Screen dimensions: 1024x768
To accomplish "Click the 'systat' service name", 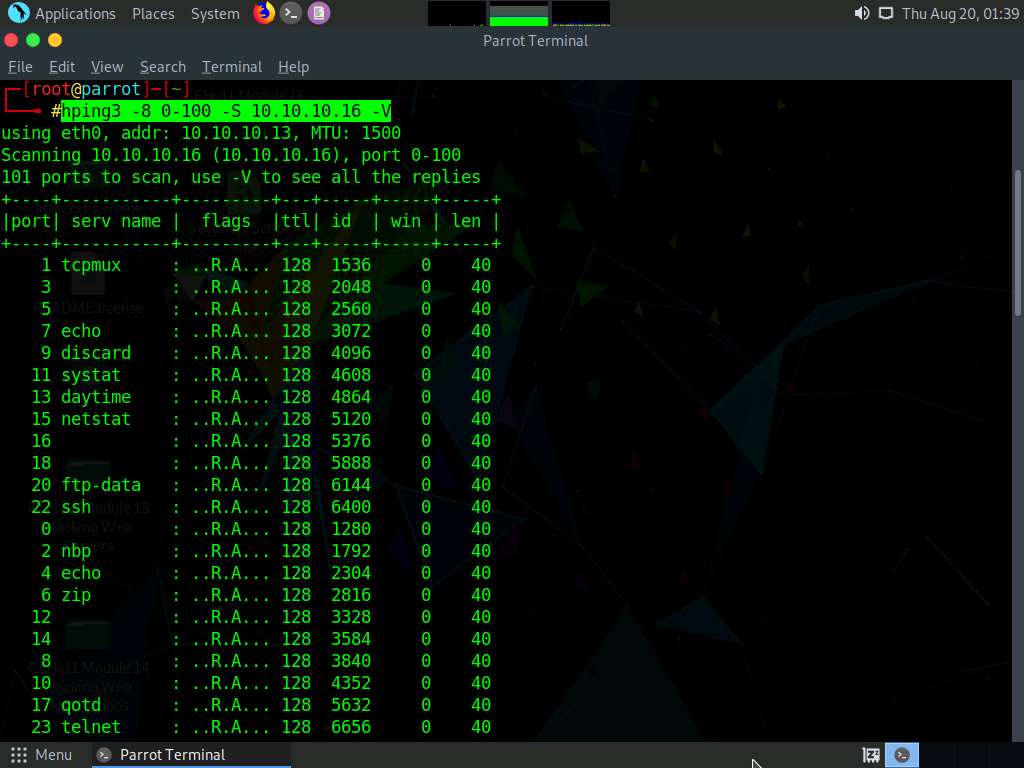I will click(x=91, y=376).
